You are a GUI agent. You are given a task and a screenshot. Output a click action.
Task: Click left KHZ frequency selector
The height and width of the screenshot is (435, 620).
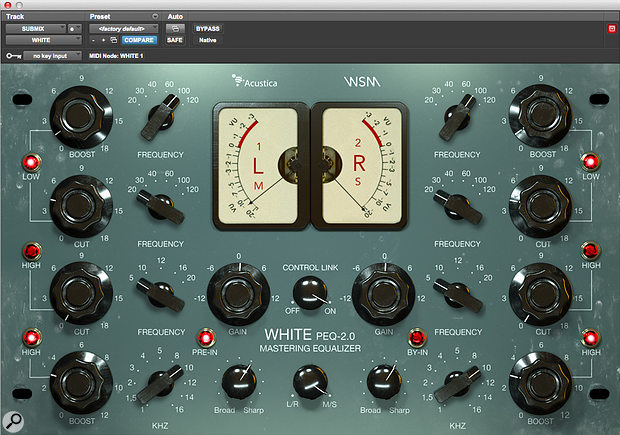pyautogui.click(x=161, y=384)
